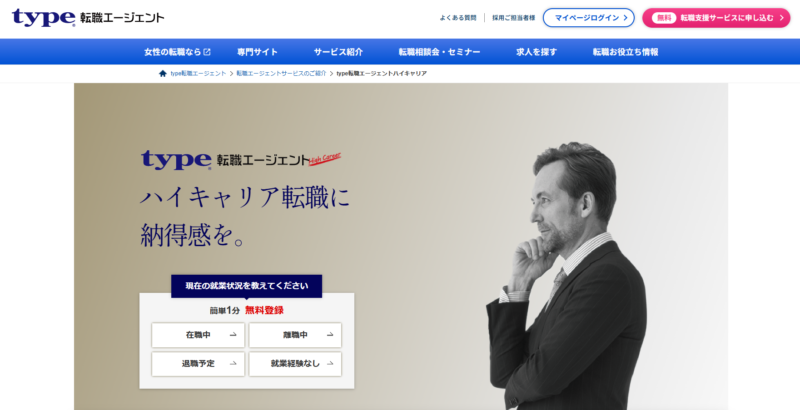The width and height of the screenshot is (800, 410).
Task: Click the 納得感を。 headline text
Action: 193,236
